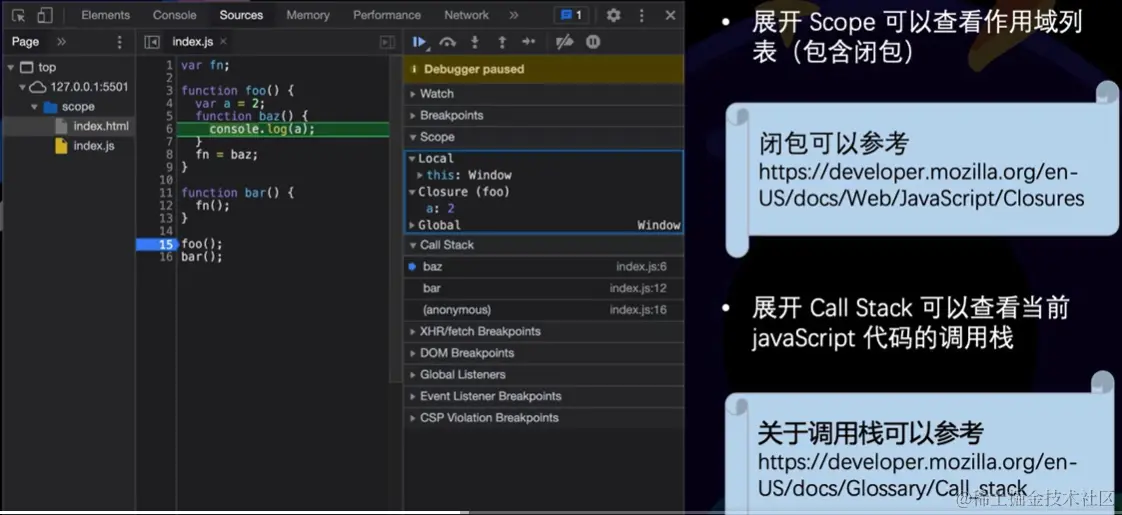Collapse the top frame tree node

point(11,67)
